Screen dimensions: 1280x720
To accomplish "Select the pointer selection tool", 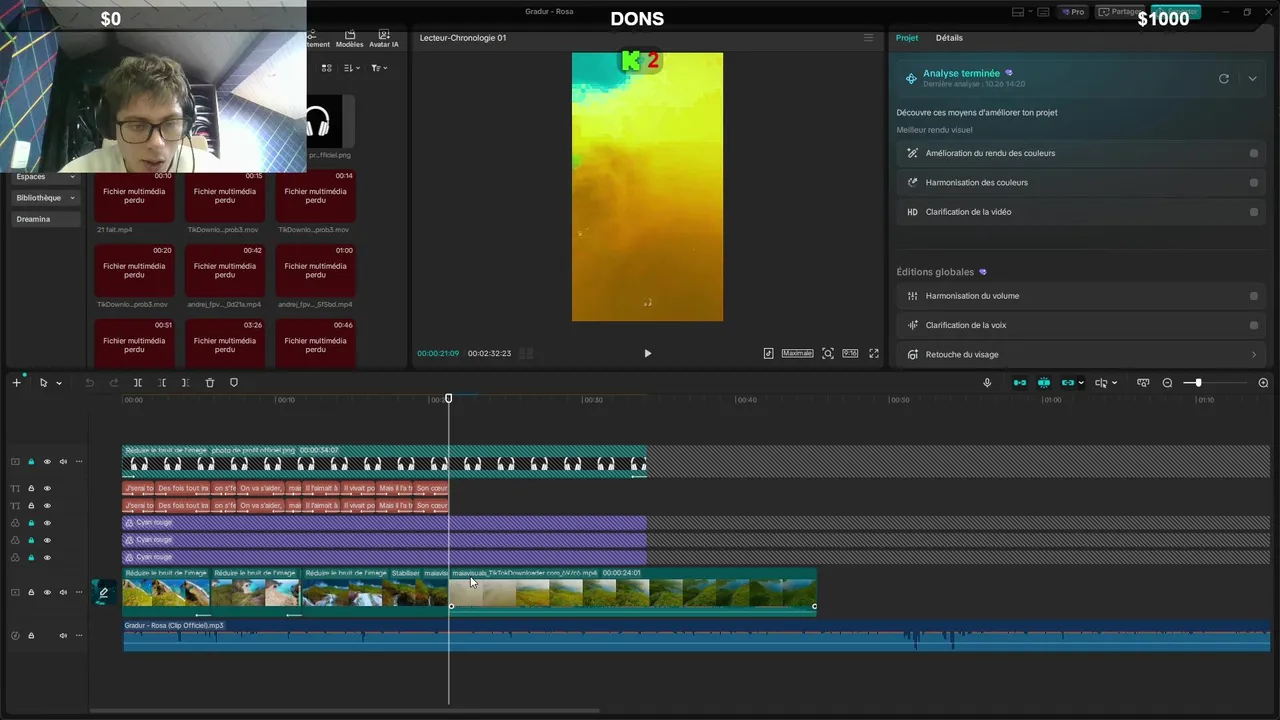I will pos(43,383).
